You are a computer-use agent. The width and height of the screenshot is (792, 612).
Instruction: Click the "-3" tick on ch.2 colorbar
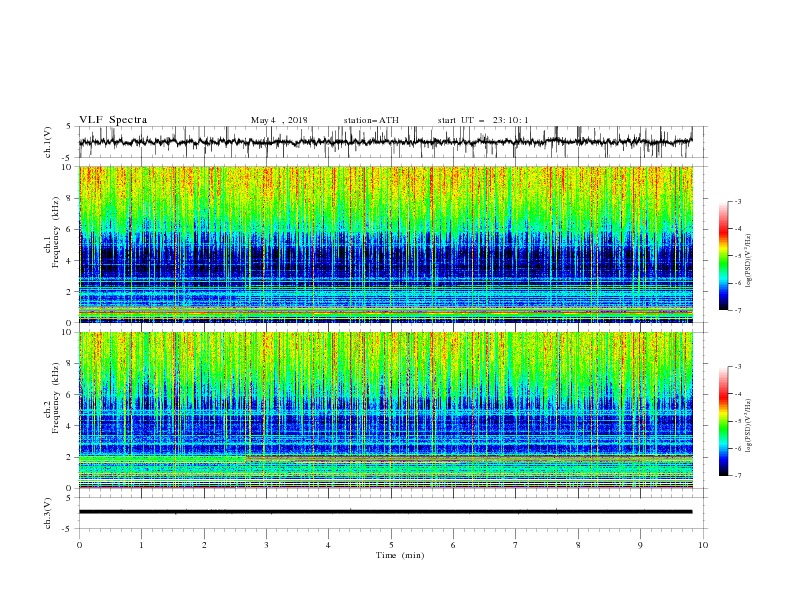pos(738,367)
